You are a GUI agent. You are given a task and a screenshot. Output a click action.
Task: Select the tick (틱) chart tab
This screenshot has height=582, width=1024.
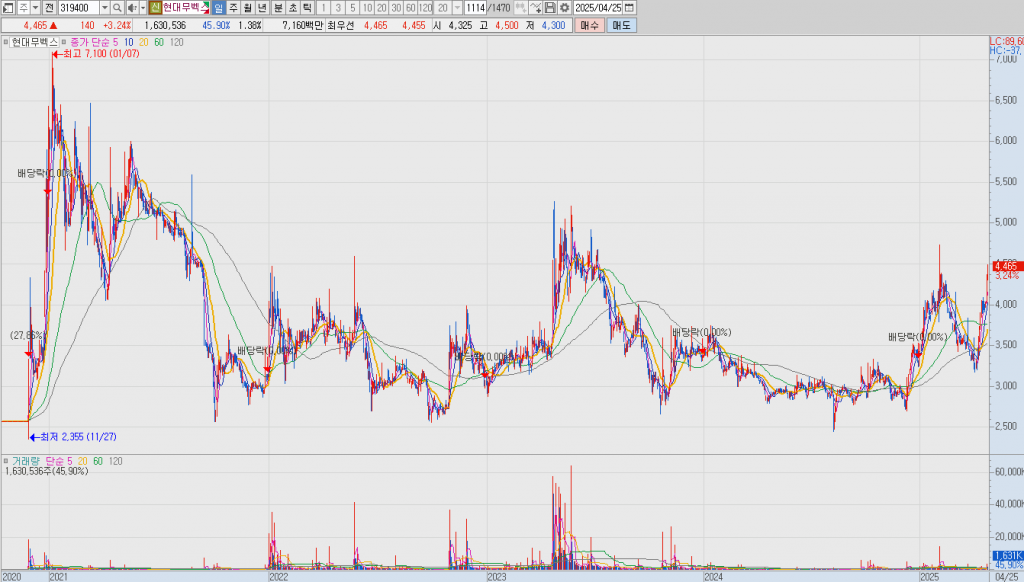(308, 7)
